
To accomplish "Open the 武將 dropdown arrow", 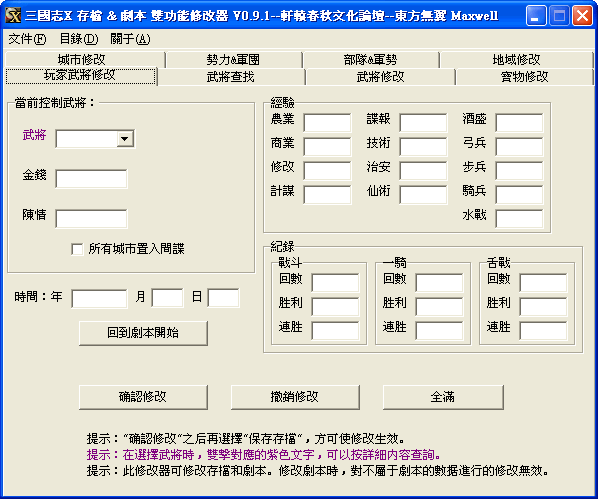I will point(125,139).
